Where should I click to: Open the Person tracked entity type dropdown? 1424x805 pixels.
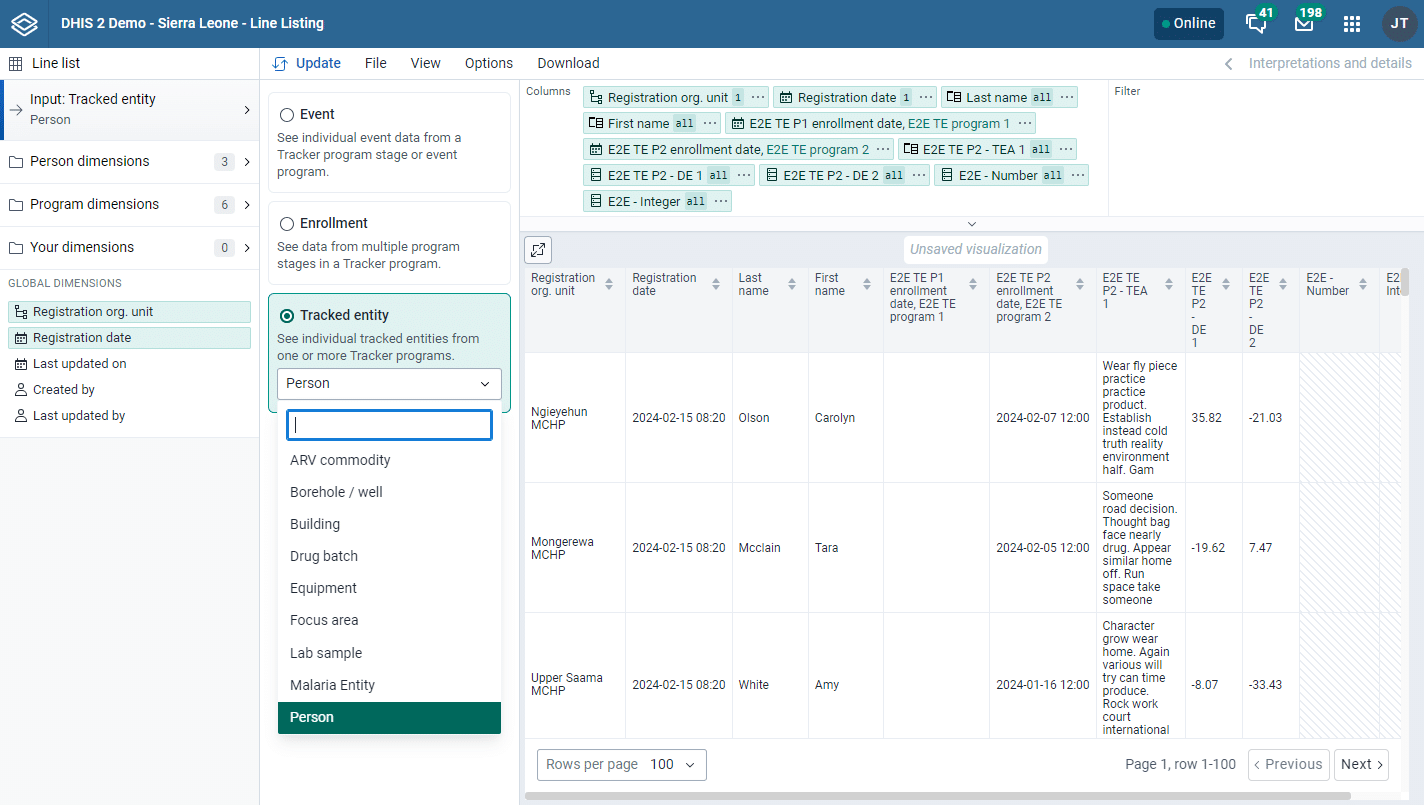[x=389, y=384]
